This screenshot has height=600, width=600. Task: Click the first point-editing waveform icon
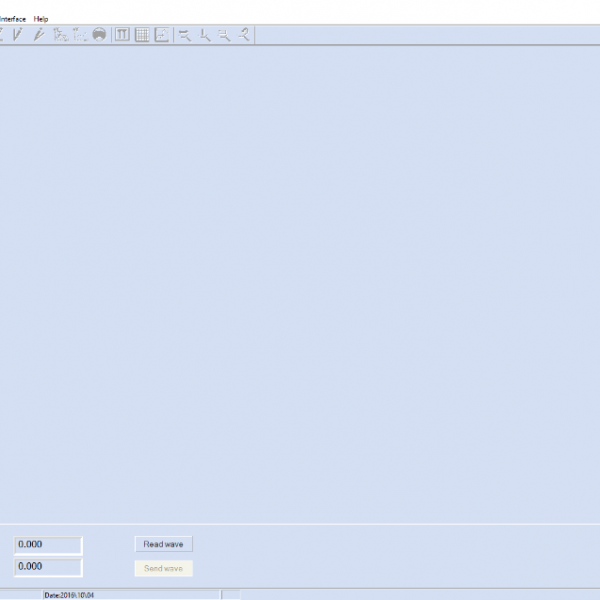(59, 35)
